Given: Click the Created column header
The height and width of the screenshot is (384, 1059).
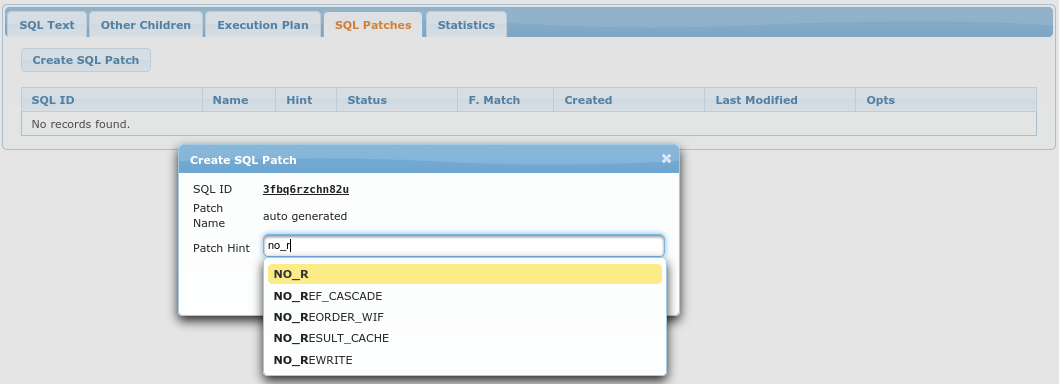Looking at the screenshot, I should coord(629,100).
